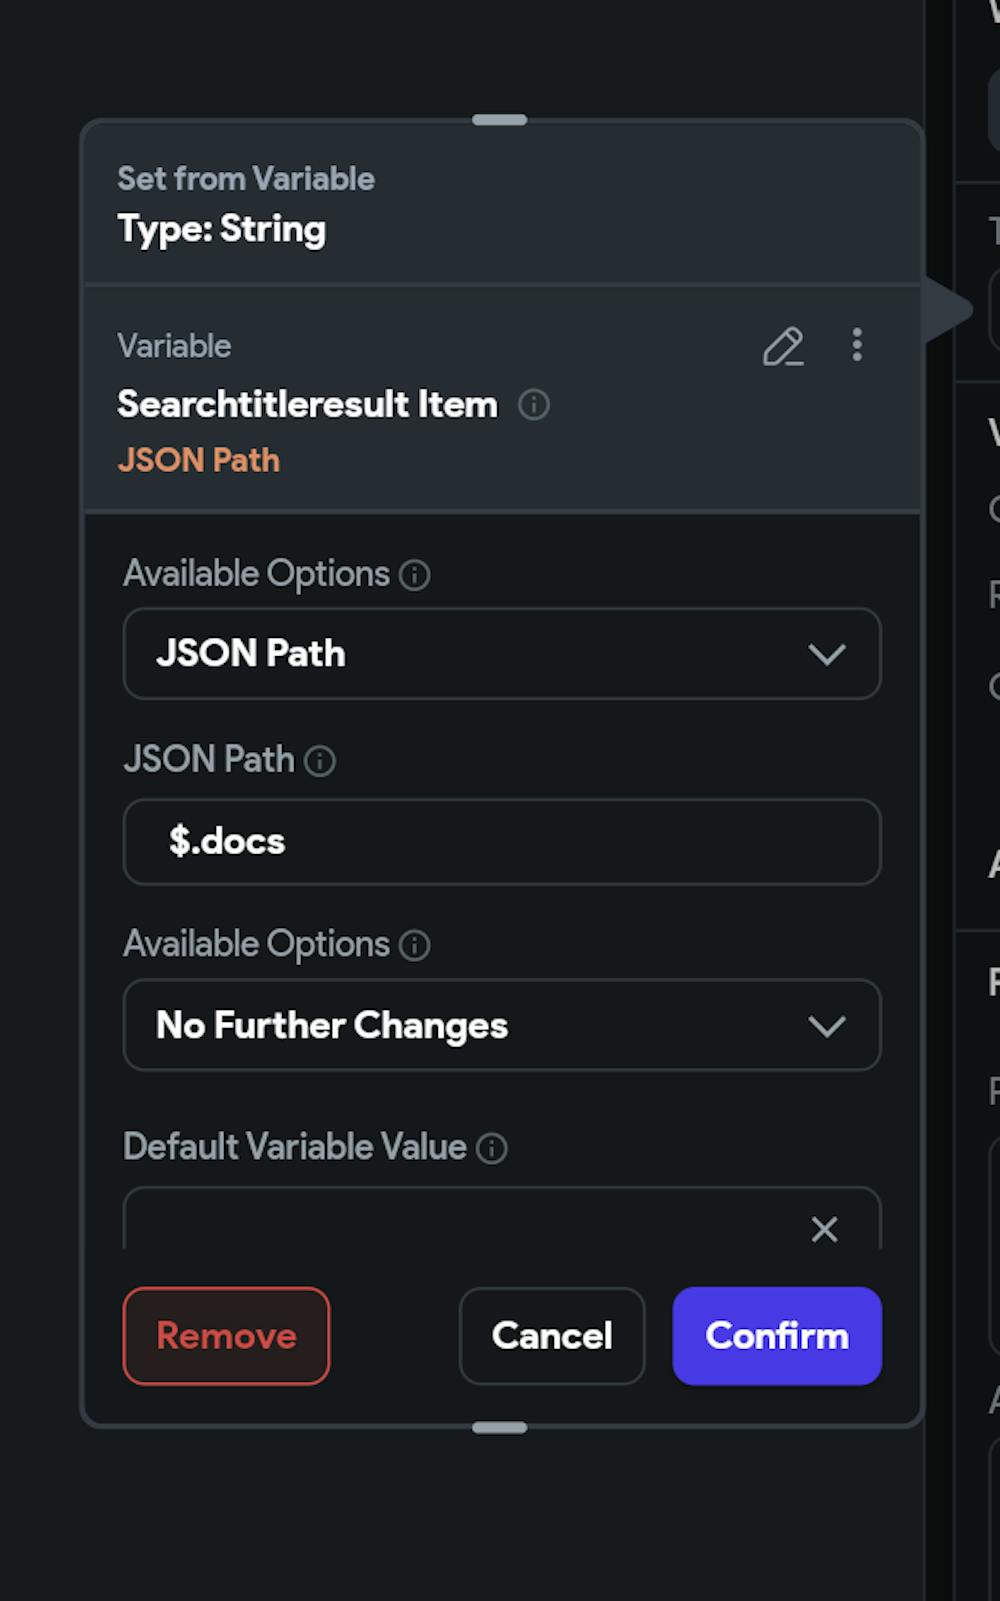
Task: Click info icon beside second Available Options label
Action: coord(415,945)
